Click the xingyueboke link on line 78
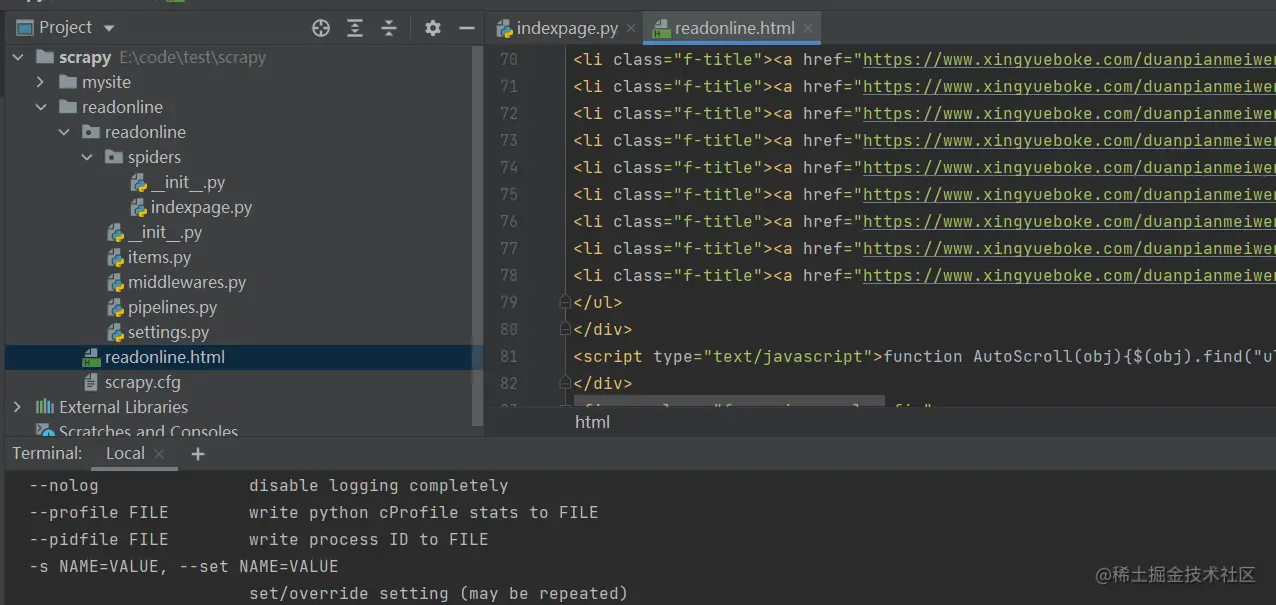Screen dimensions: 1276x605 (x=1069, y=275)
